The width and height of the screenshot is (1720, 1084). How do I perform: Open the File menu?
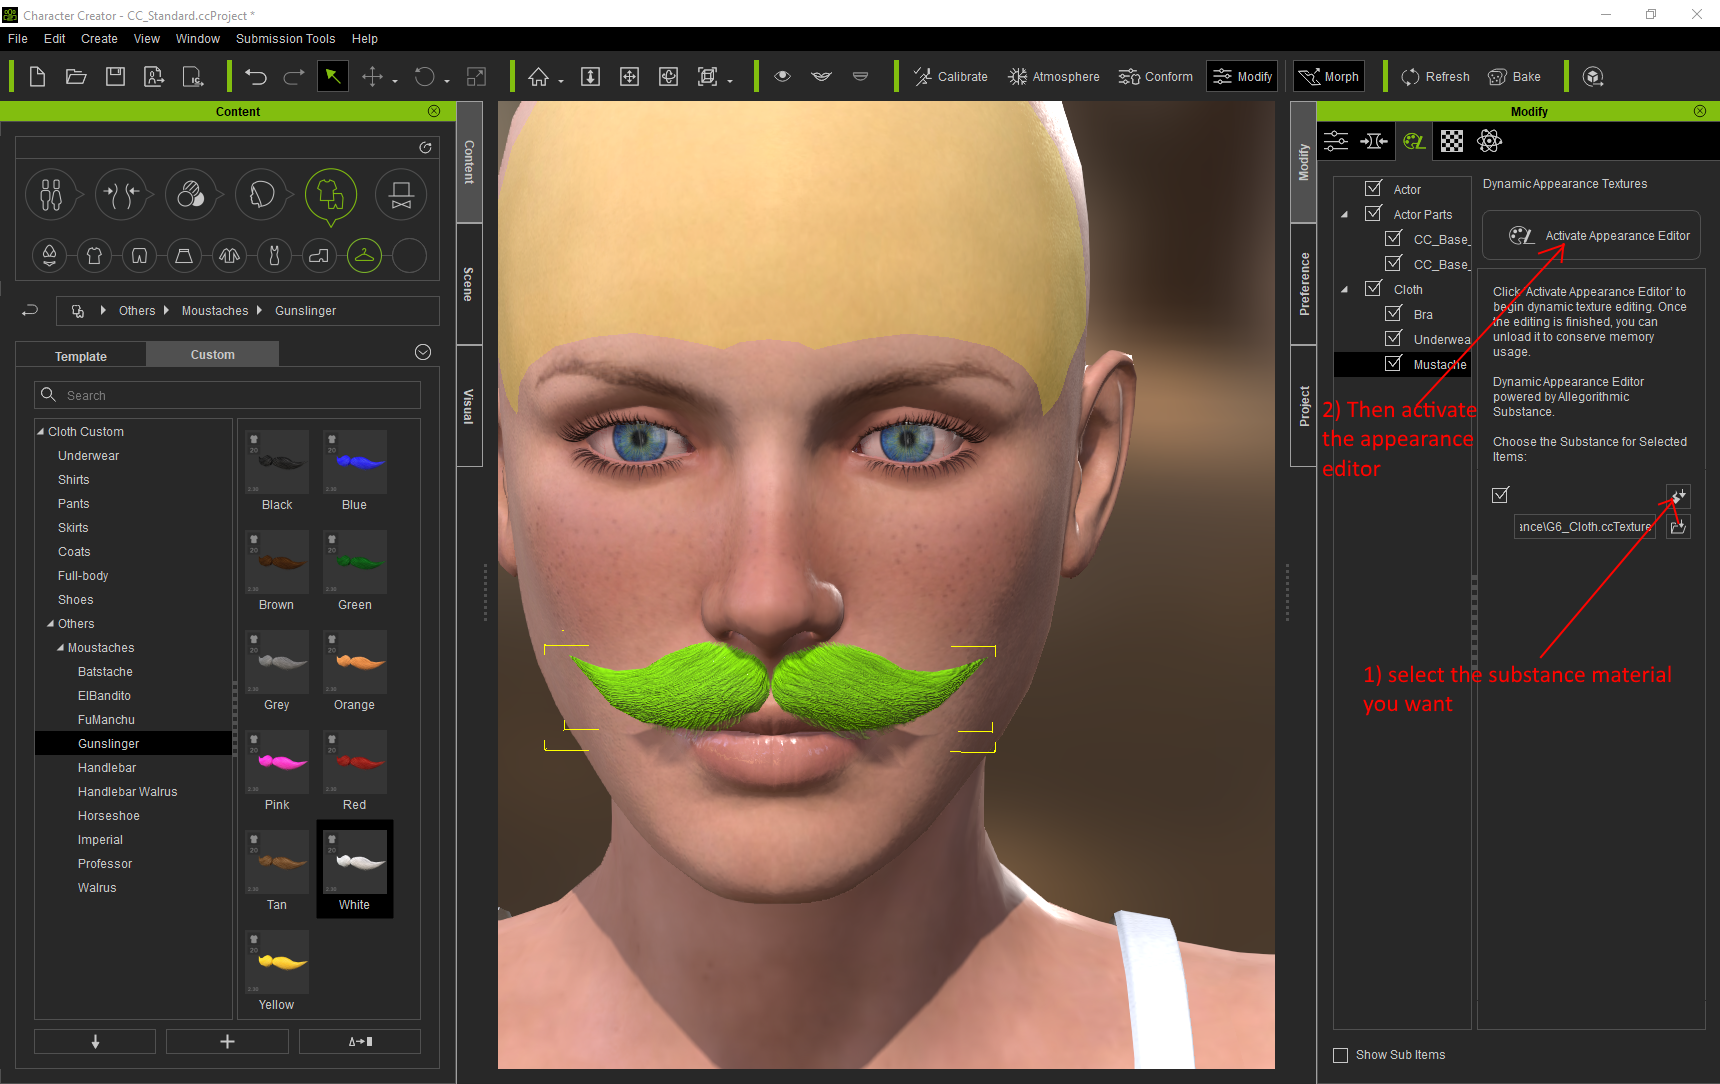pos(18,39)
